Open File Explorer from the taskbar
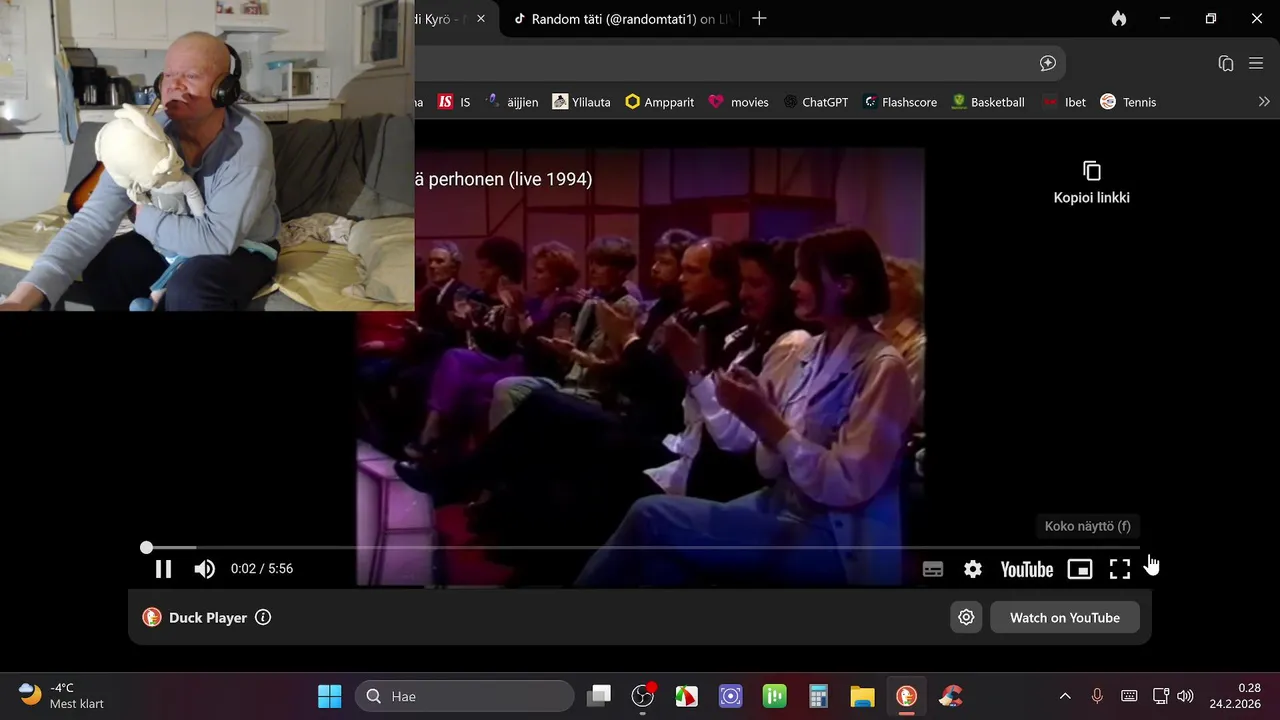This screenshot has height=720, width=1280. point(862,696)
